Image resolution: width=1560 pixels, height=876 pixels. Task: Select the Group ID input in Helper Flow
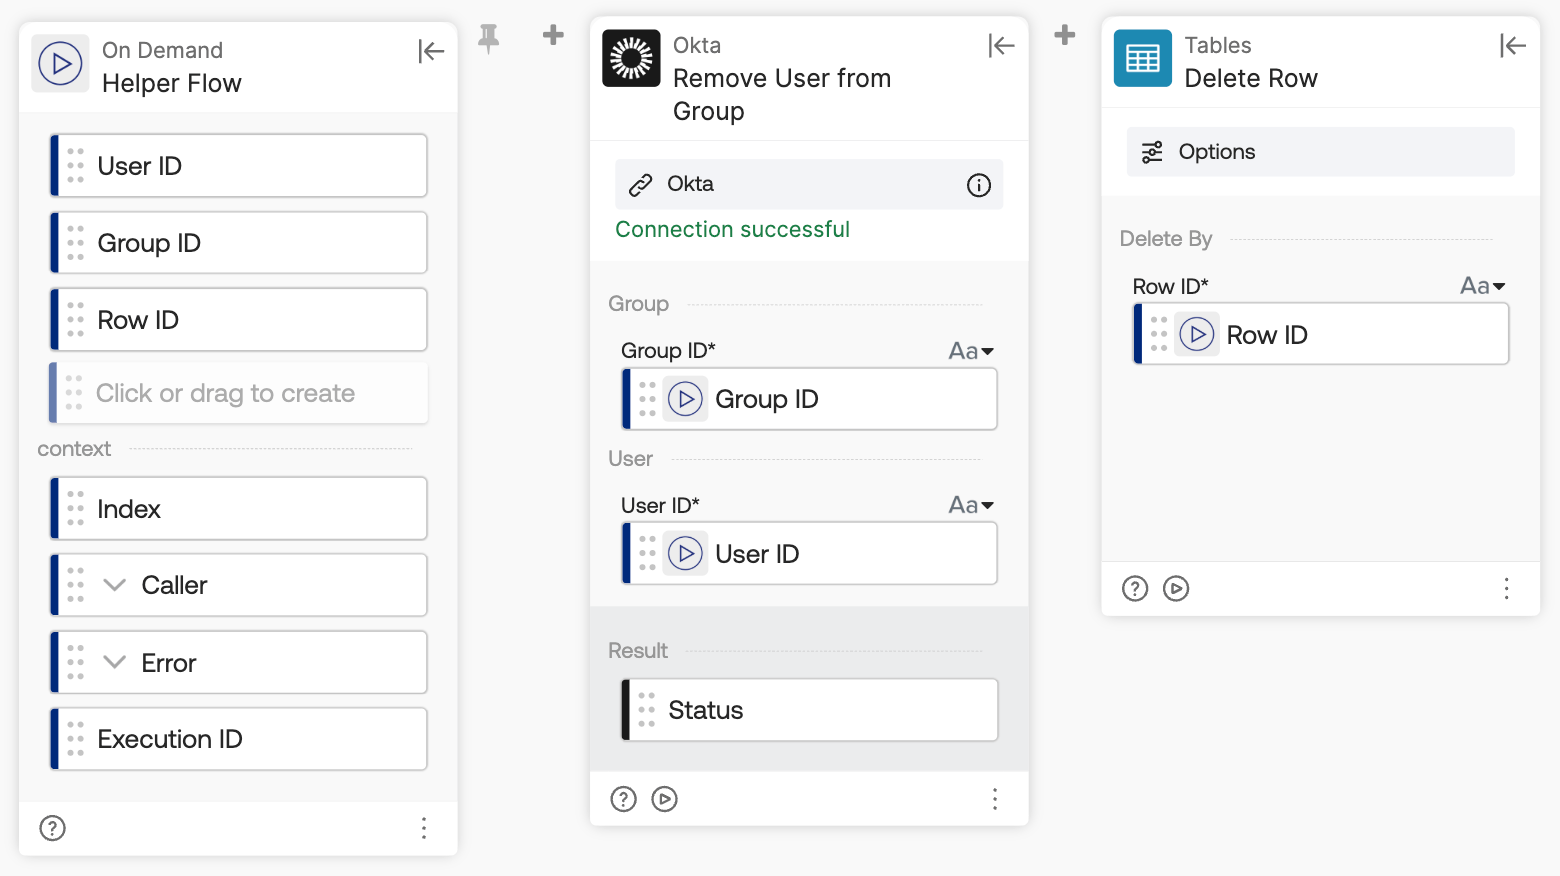point(239,243)
